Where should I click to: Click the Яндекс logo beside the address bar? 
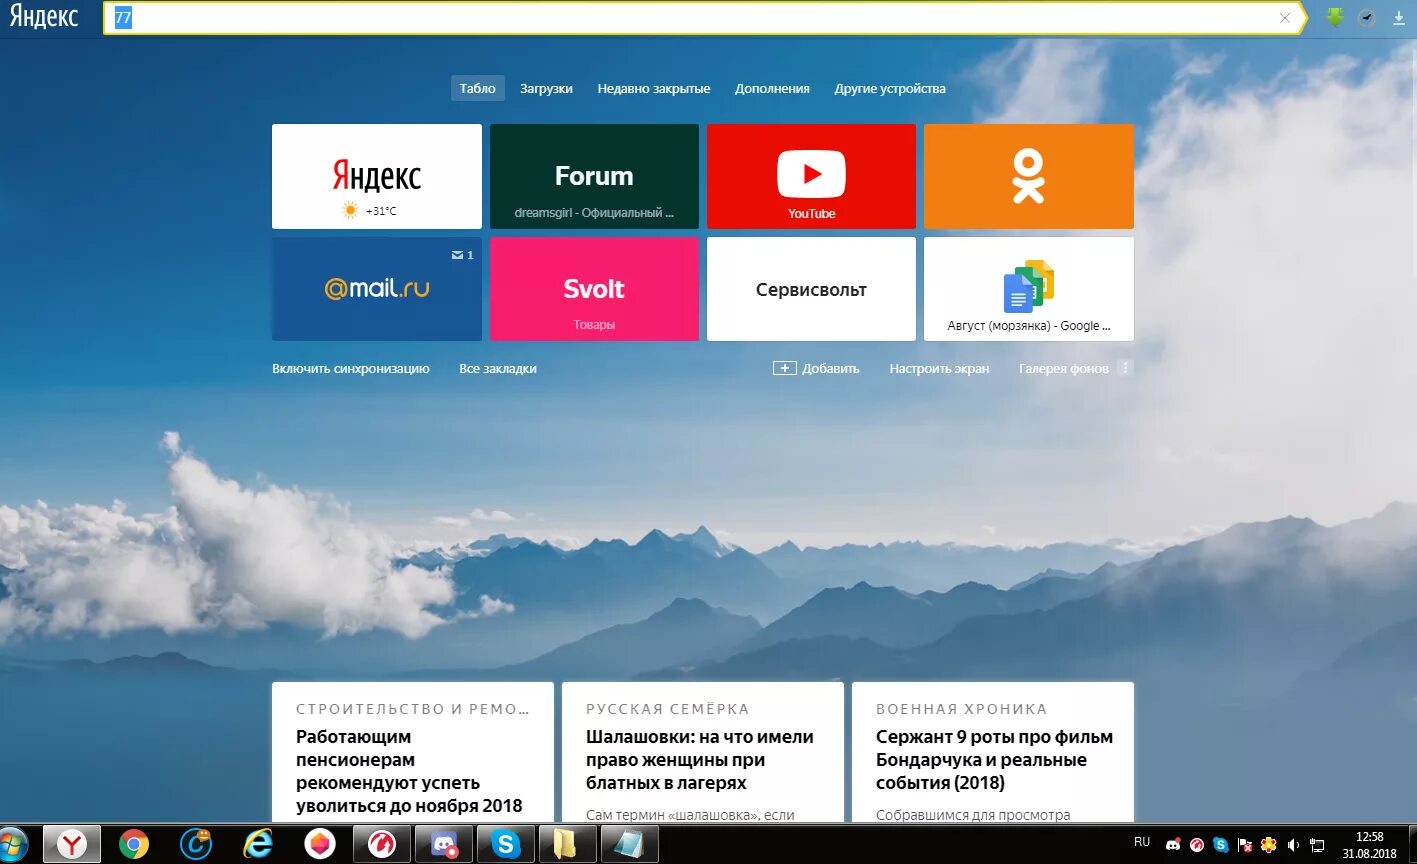tap(44, 17)
